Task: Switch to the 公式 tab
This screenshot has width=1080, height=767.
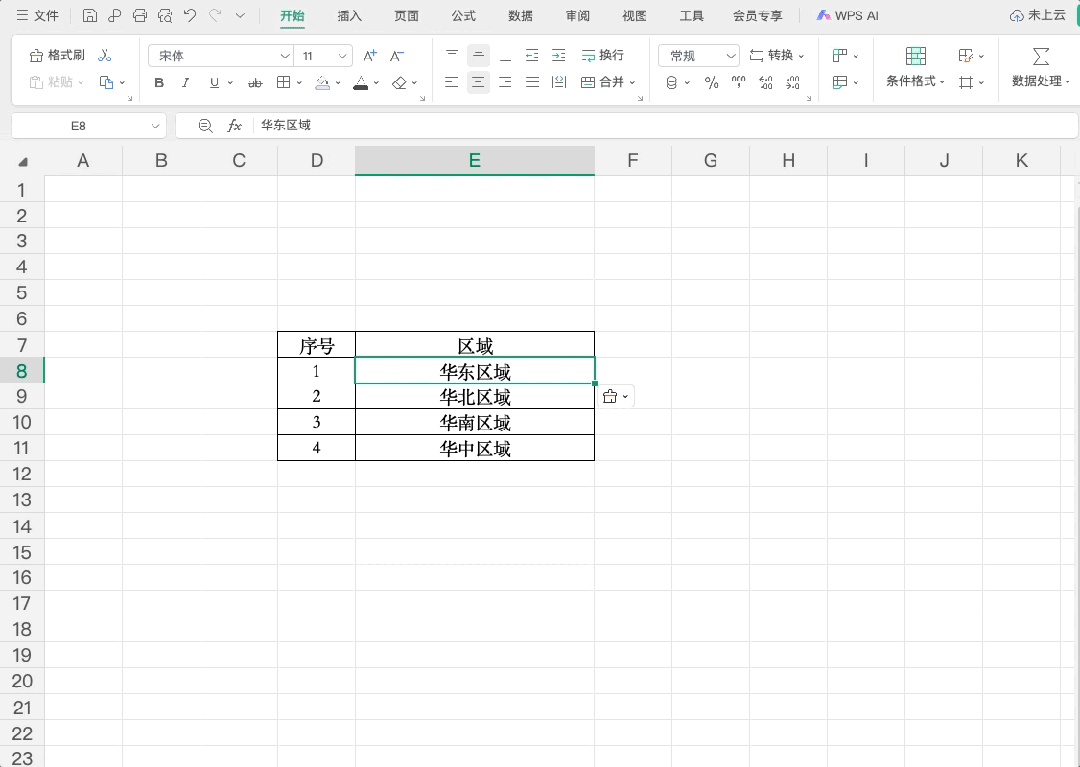Action: click(464, 16)
